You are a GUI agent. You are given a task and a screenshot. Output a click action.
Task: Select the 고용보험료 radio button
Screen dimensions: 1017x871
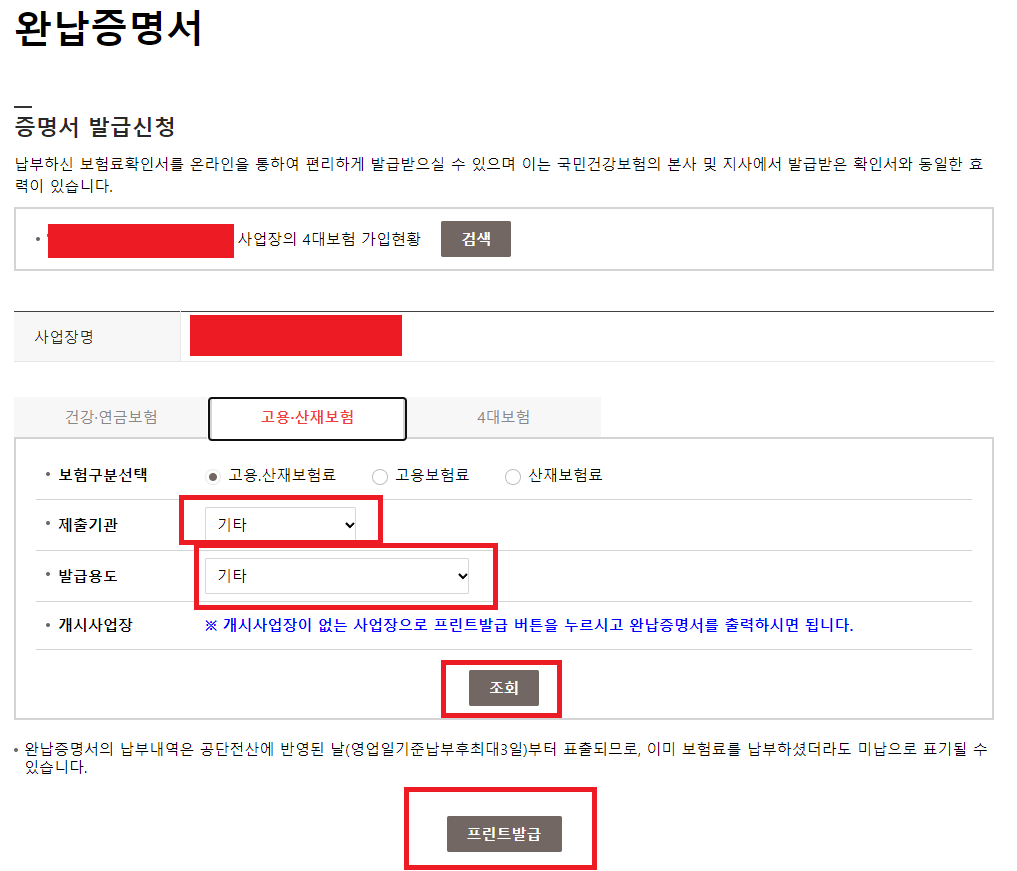pos(380,478)
